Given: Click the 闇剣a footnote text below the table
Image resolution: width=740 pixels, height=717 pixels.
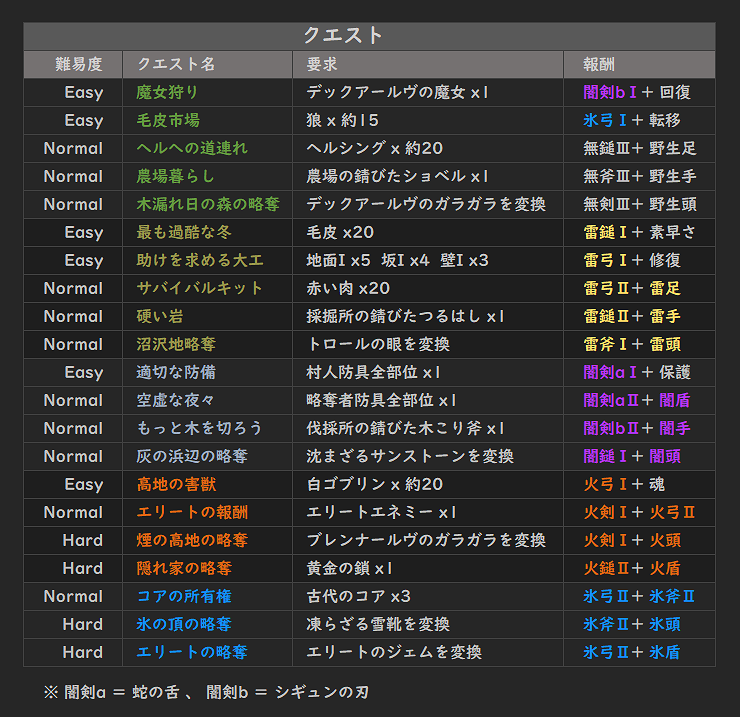Looking at the screenshot, I should 119,692.
